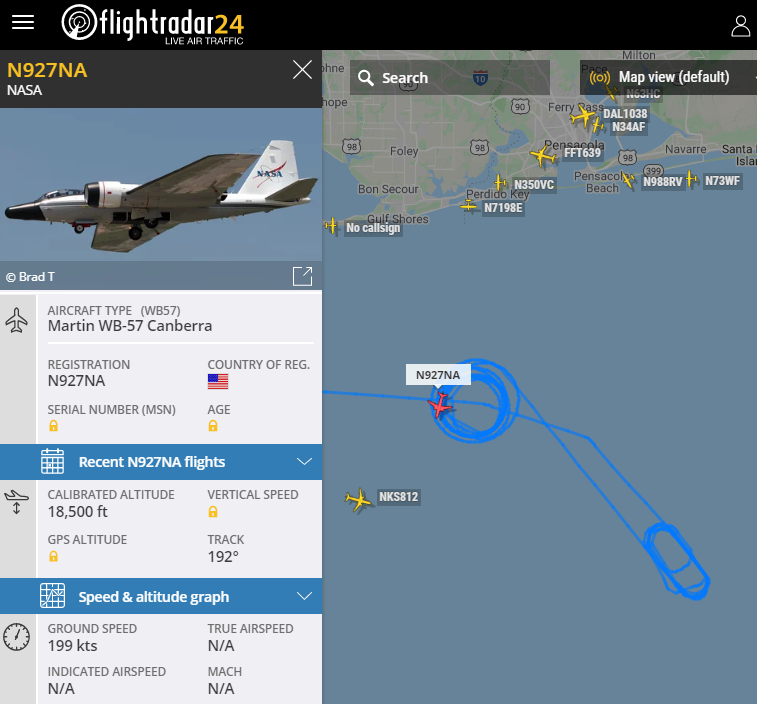This screenshot has width=757, height=704.
Task: Select the N7198E flight label
Action: (x=503, y=208)
